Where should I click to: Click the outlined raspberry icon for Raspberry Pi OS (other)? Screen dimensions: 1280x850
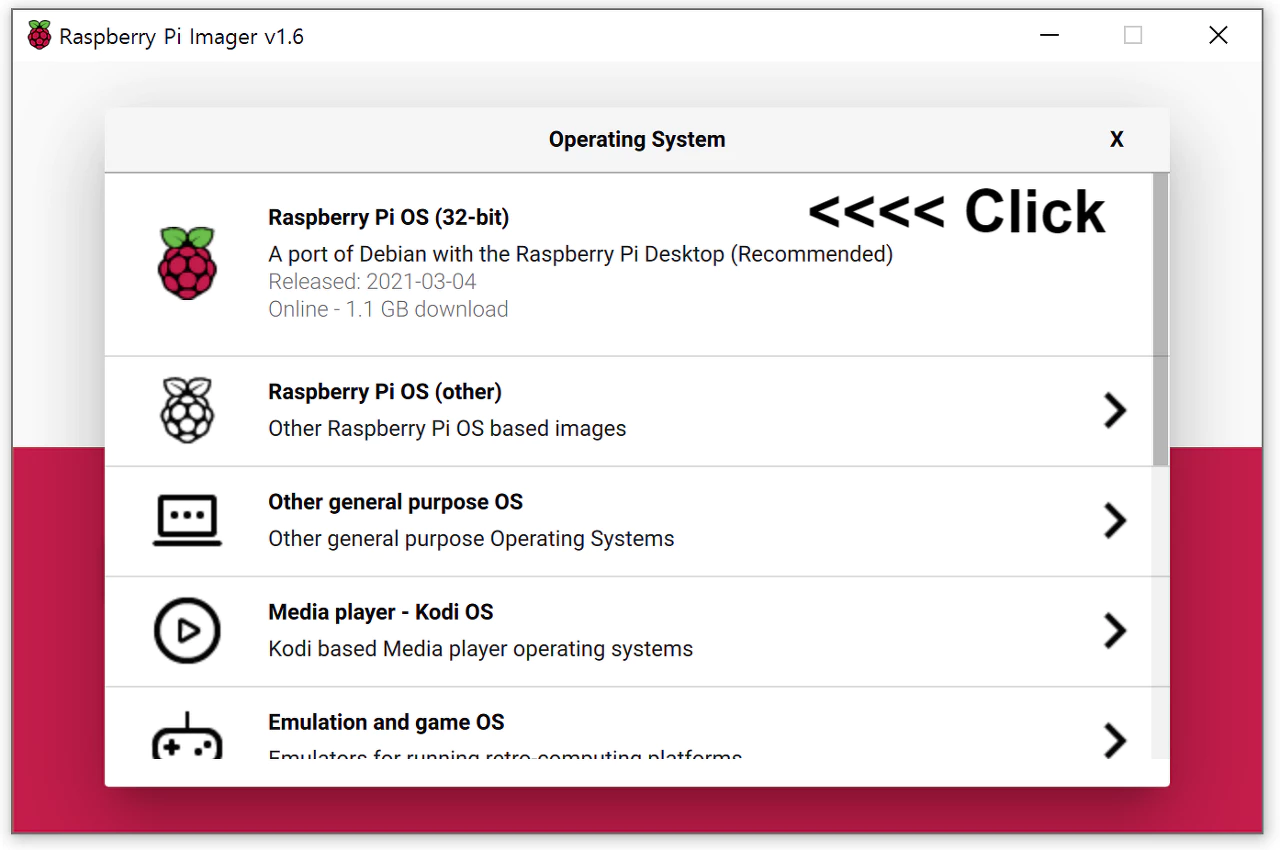[187, 410]
